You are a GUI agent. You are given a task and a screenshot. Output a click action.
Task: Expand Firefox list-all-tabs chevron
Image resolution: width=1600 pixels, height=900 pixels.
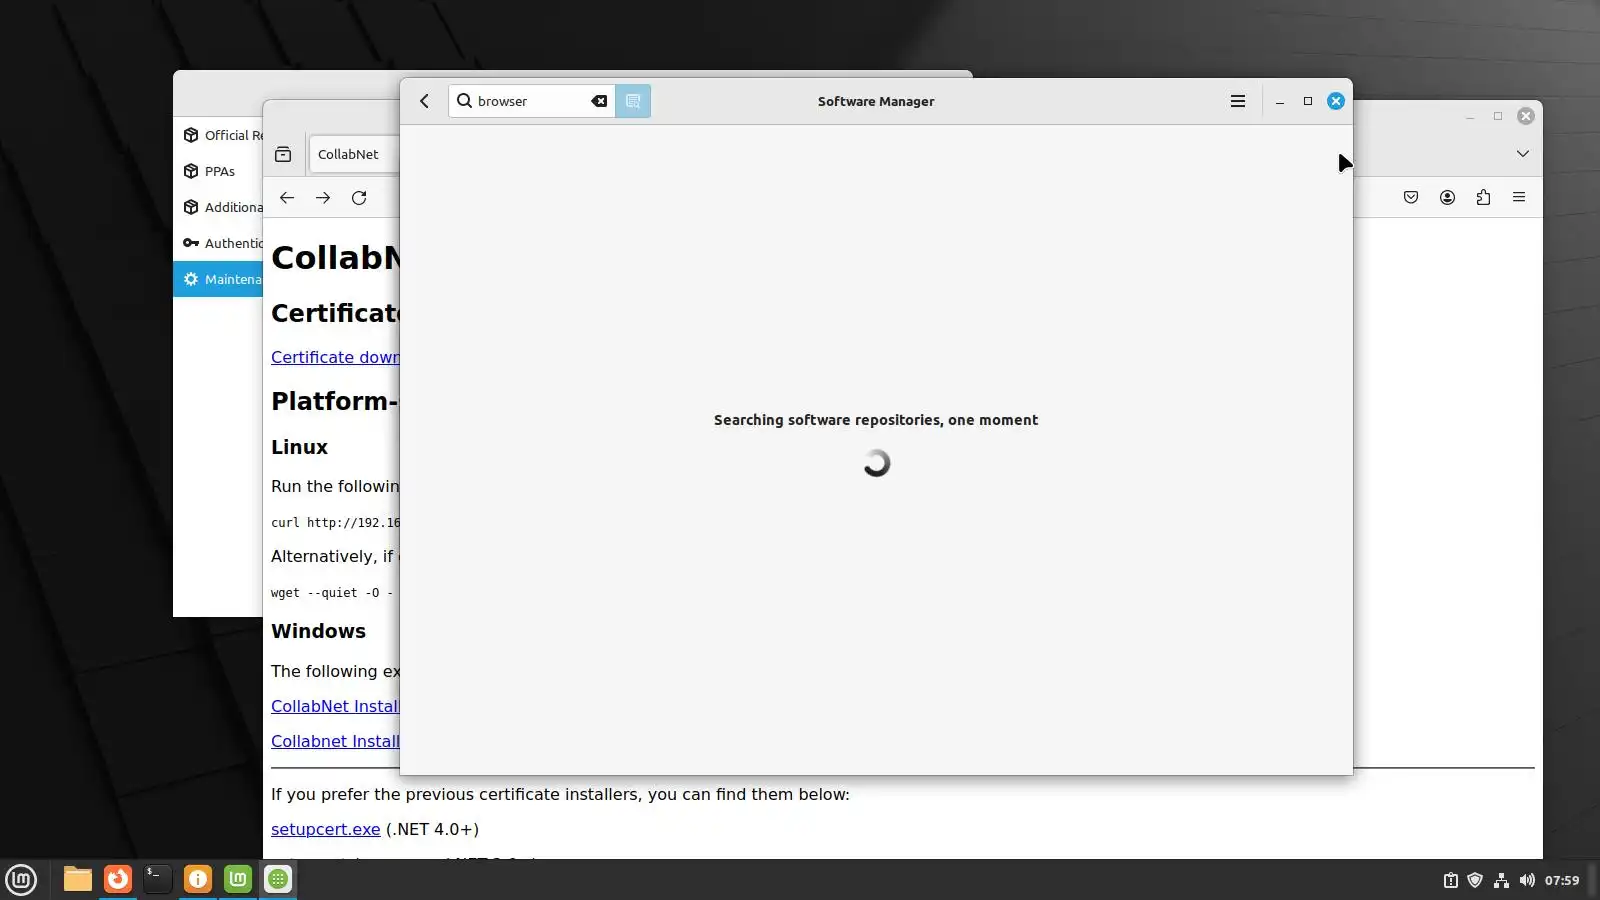(1523, 154)
